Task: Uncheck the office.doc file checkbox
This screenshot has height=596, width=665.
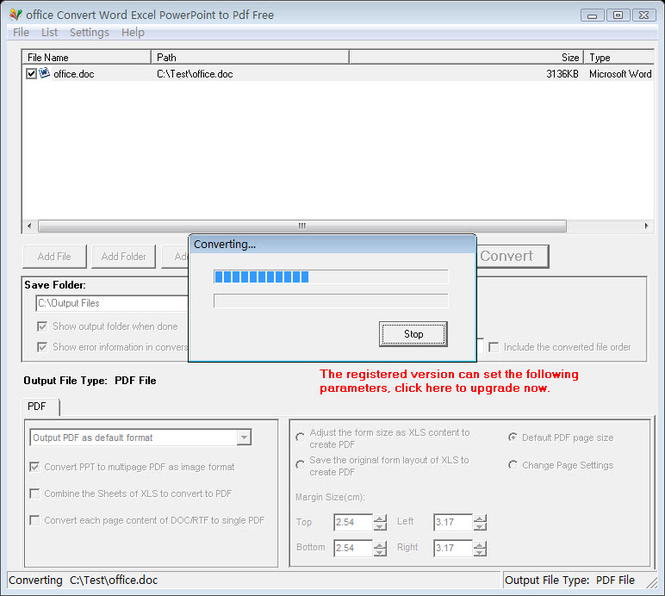Action: coord(31,74)
